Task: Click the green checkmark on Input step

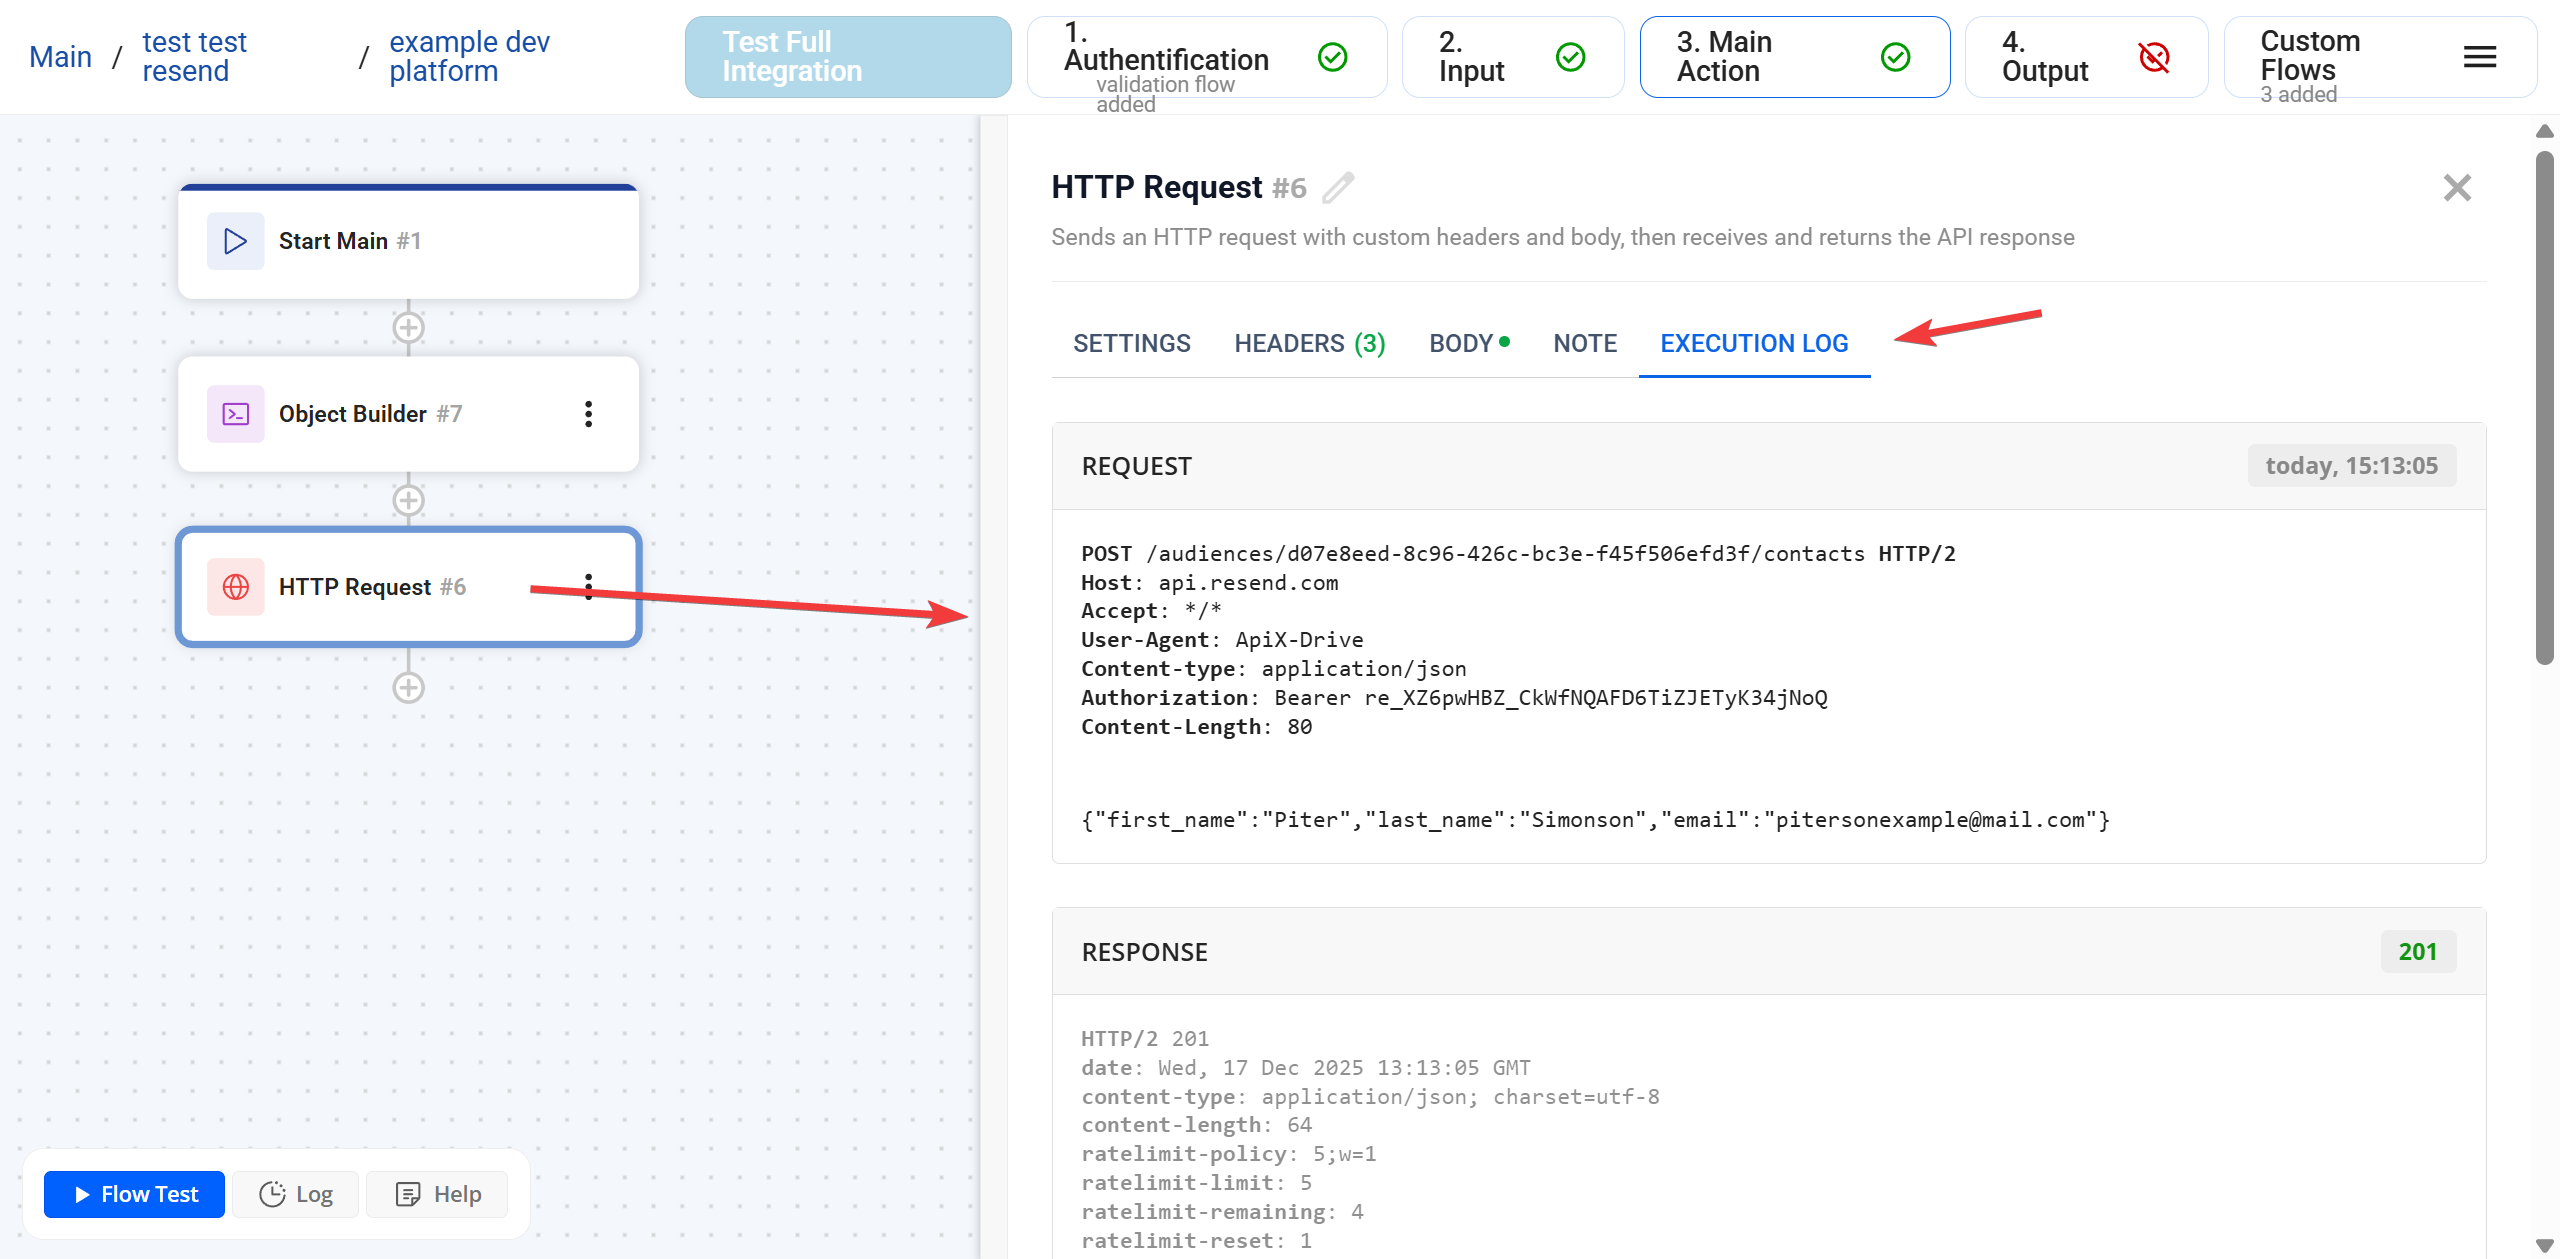Action: coord(1570,57)
